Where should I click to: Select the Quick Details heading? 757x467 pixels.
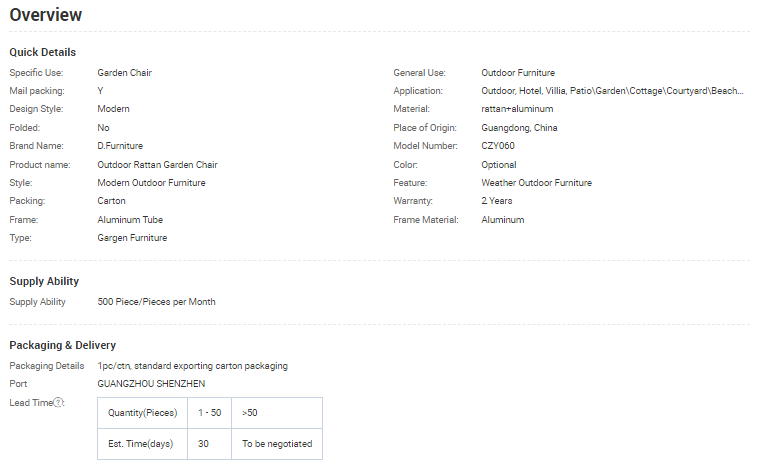tap(42, 52)
